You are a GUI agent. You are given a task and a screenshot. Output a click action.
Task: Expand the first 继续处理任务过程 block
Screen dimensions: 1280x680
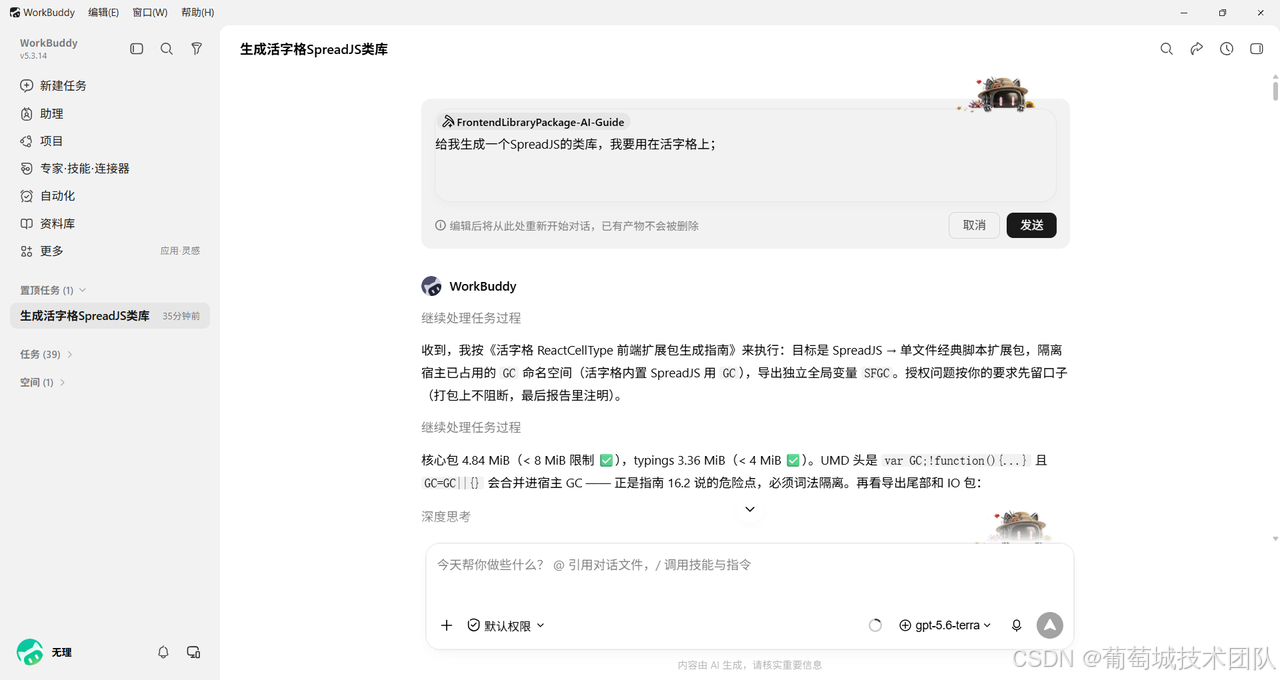(x=471, y=318)
